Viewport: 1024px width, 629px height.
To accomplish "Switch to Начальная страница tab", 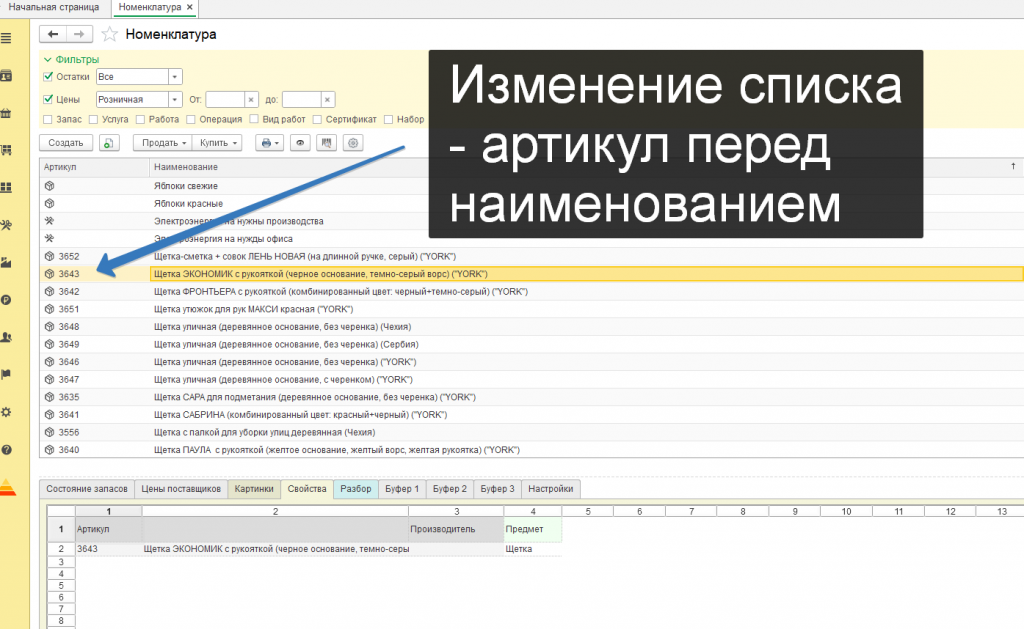I will click(x=54, y=7).
